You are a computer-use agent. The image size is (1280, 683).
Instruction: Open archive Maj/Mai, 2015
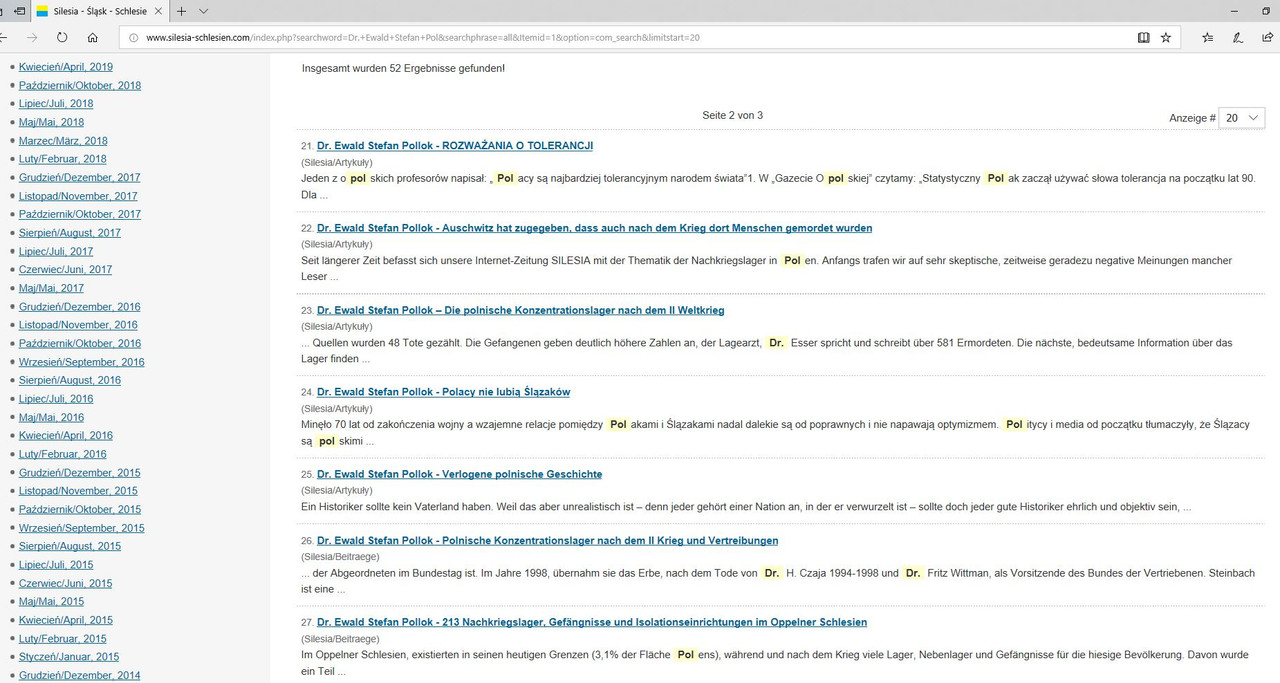click(51, 602)
